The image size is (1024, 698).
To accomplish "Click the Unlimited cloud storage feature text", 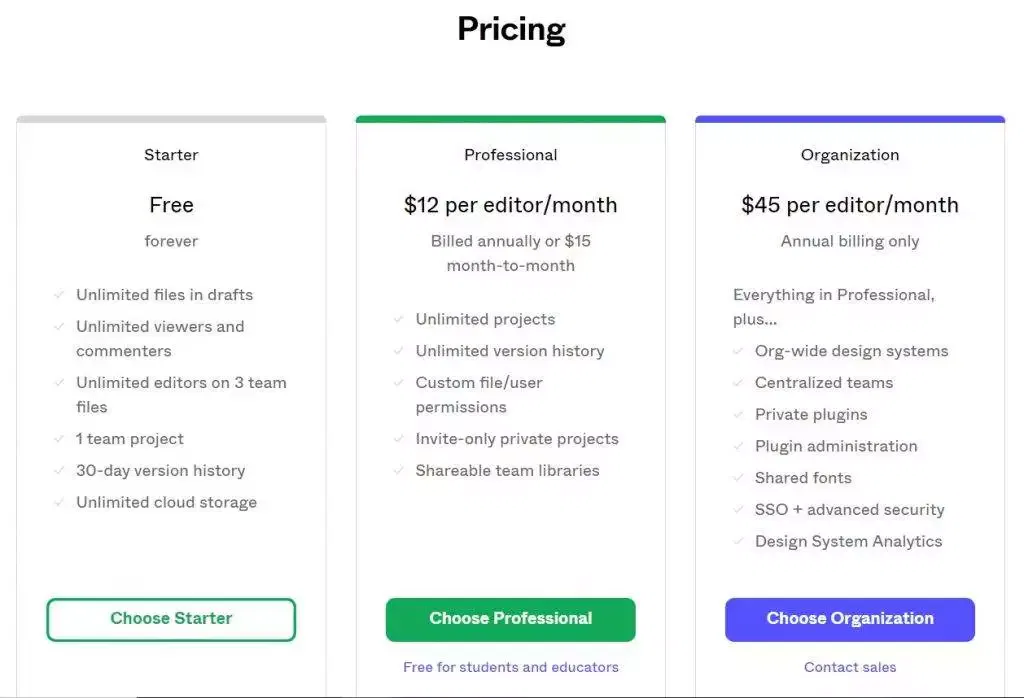I will 166,503.
